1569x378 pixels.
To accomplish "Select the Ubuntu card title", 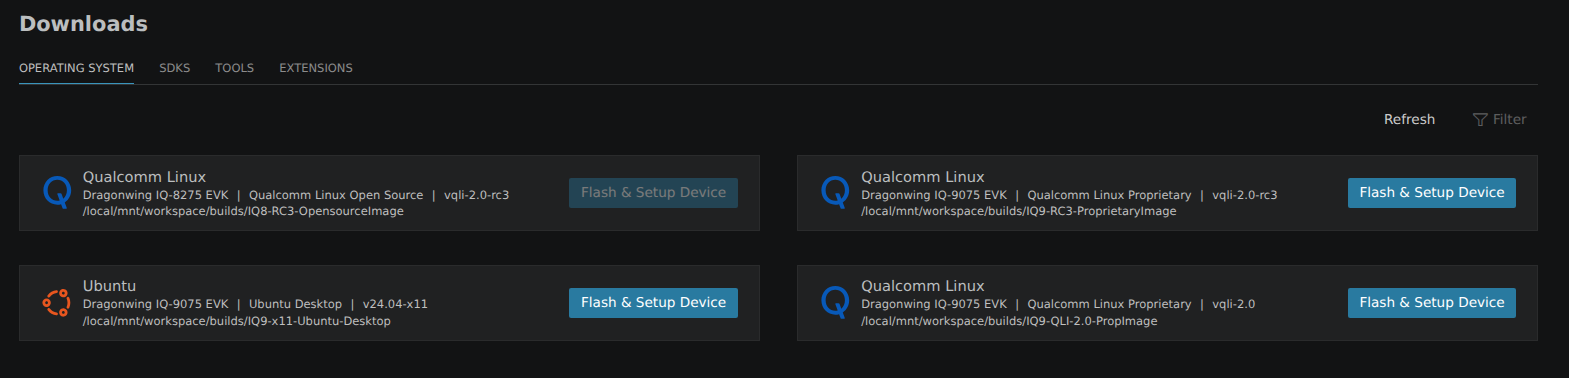I will coord(109,286).
